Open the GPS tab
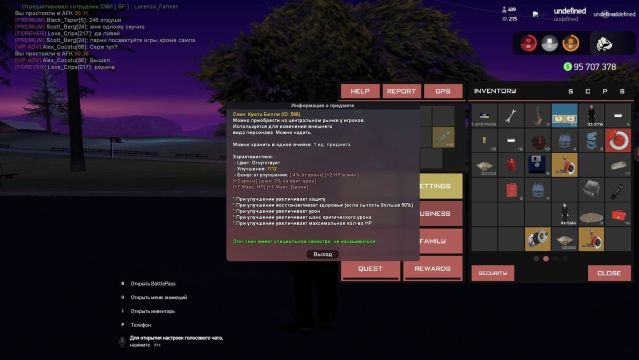 pos(443,91)
